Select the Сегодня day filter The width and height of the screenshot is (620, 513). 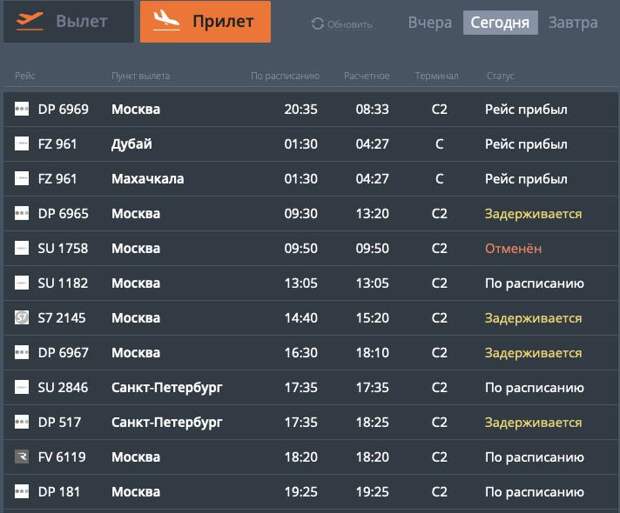pyautogui.click(x=500, y=23)
